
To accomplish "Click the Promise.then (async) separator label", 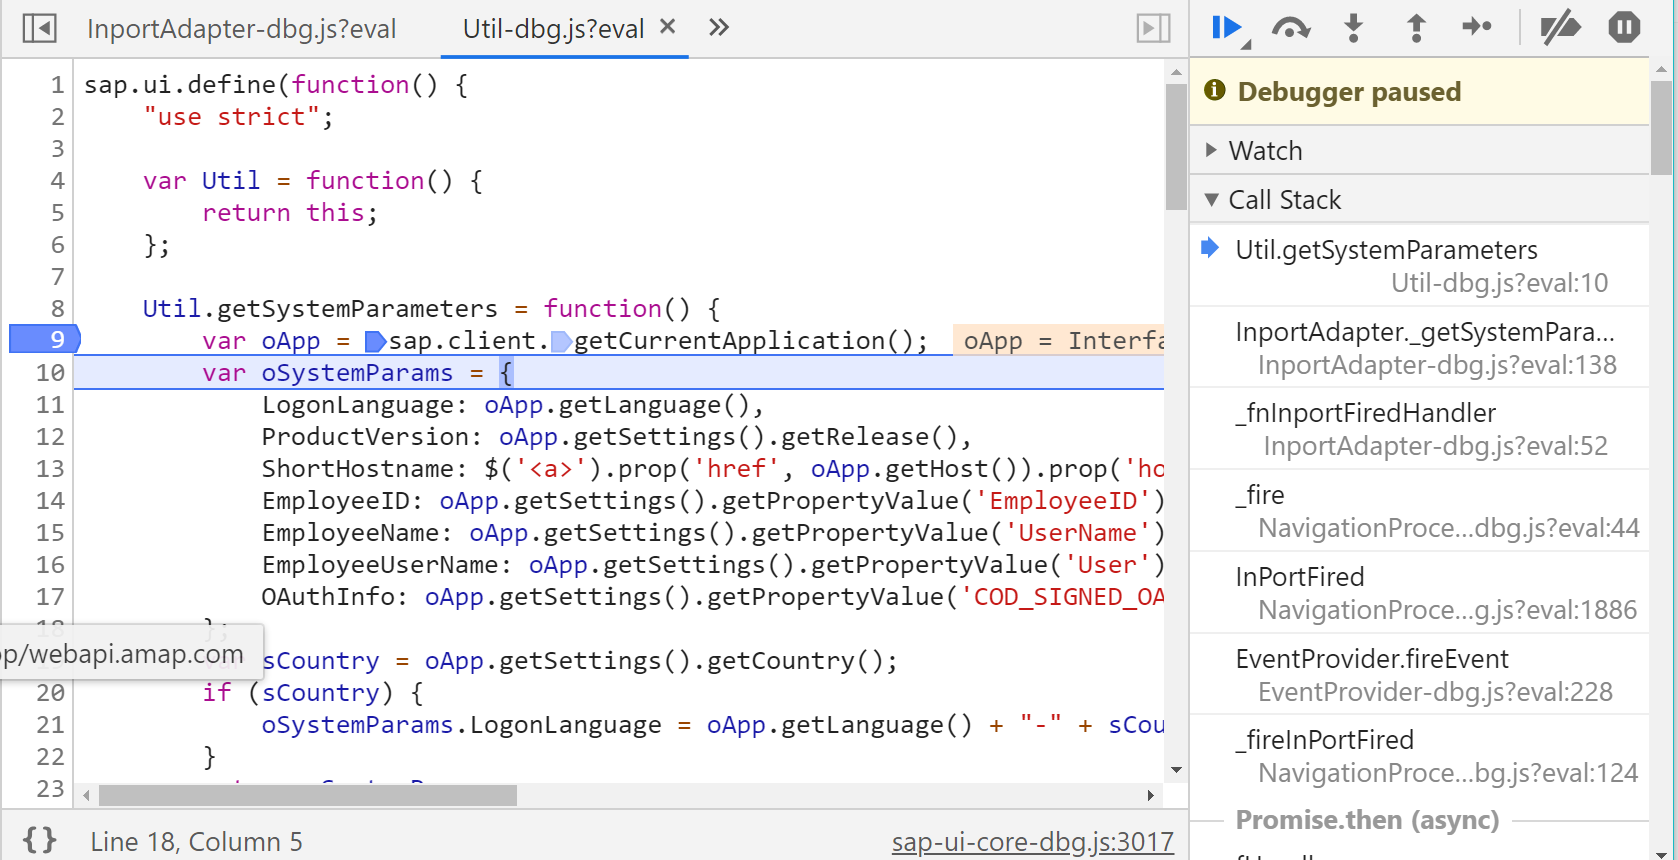I will click(x=1367, y=820).
